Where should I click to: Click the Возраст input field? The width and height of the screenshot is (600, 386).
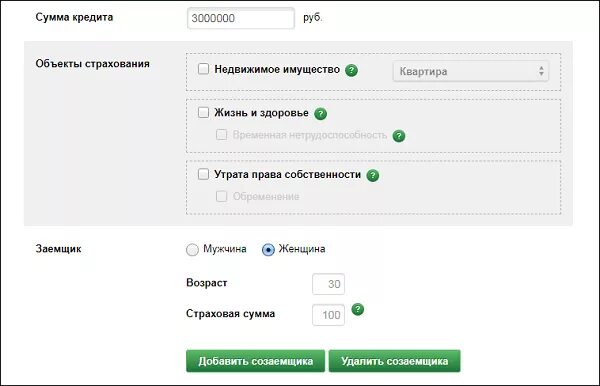pos(328,284)
